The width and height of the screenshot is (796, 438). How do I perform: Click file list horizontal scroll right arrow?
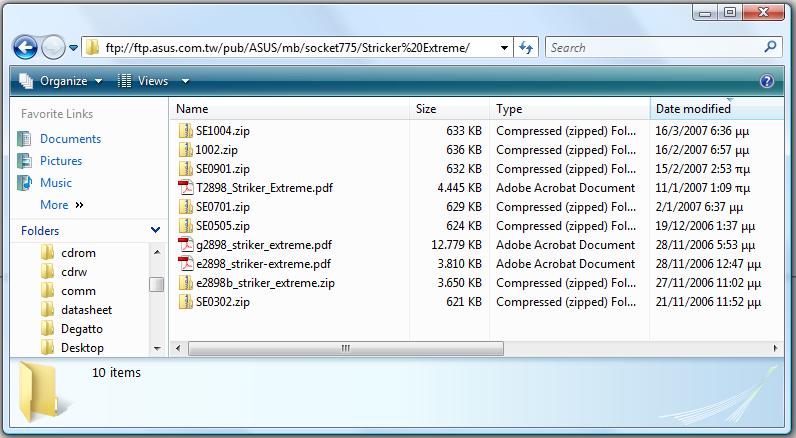point(775,348)
